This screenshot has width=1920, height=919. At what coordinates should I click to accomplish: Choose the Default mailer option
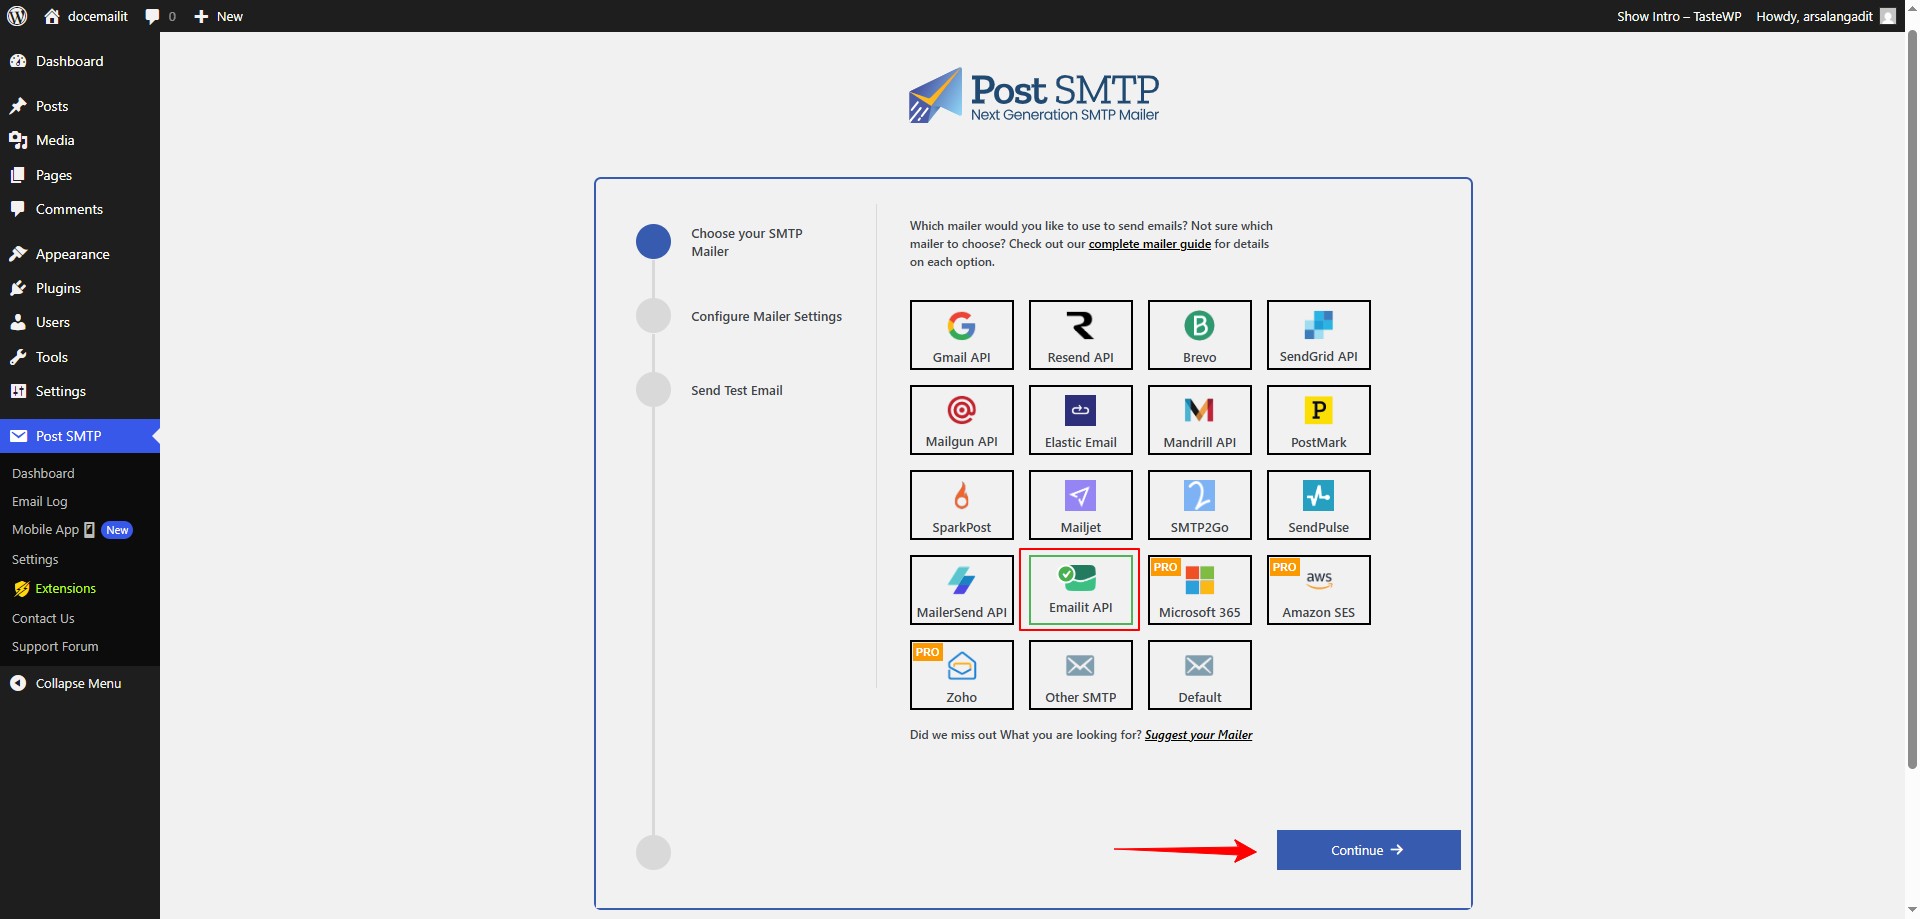point(1199,675)
